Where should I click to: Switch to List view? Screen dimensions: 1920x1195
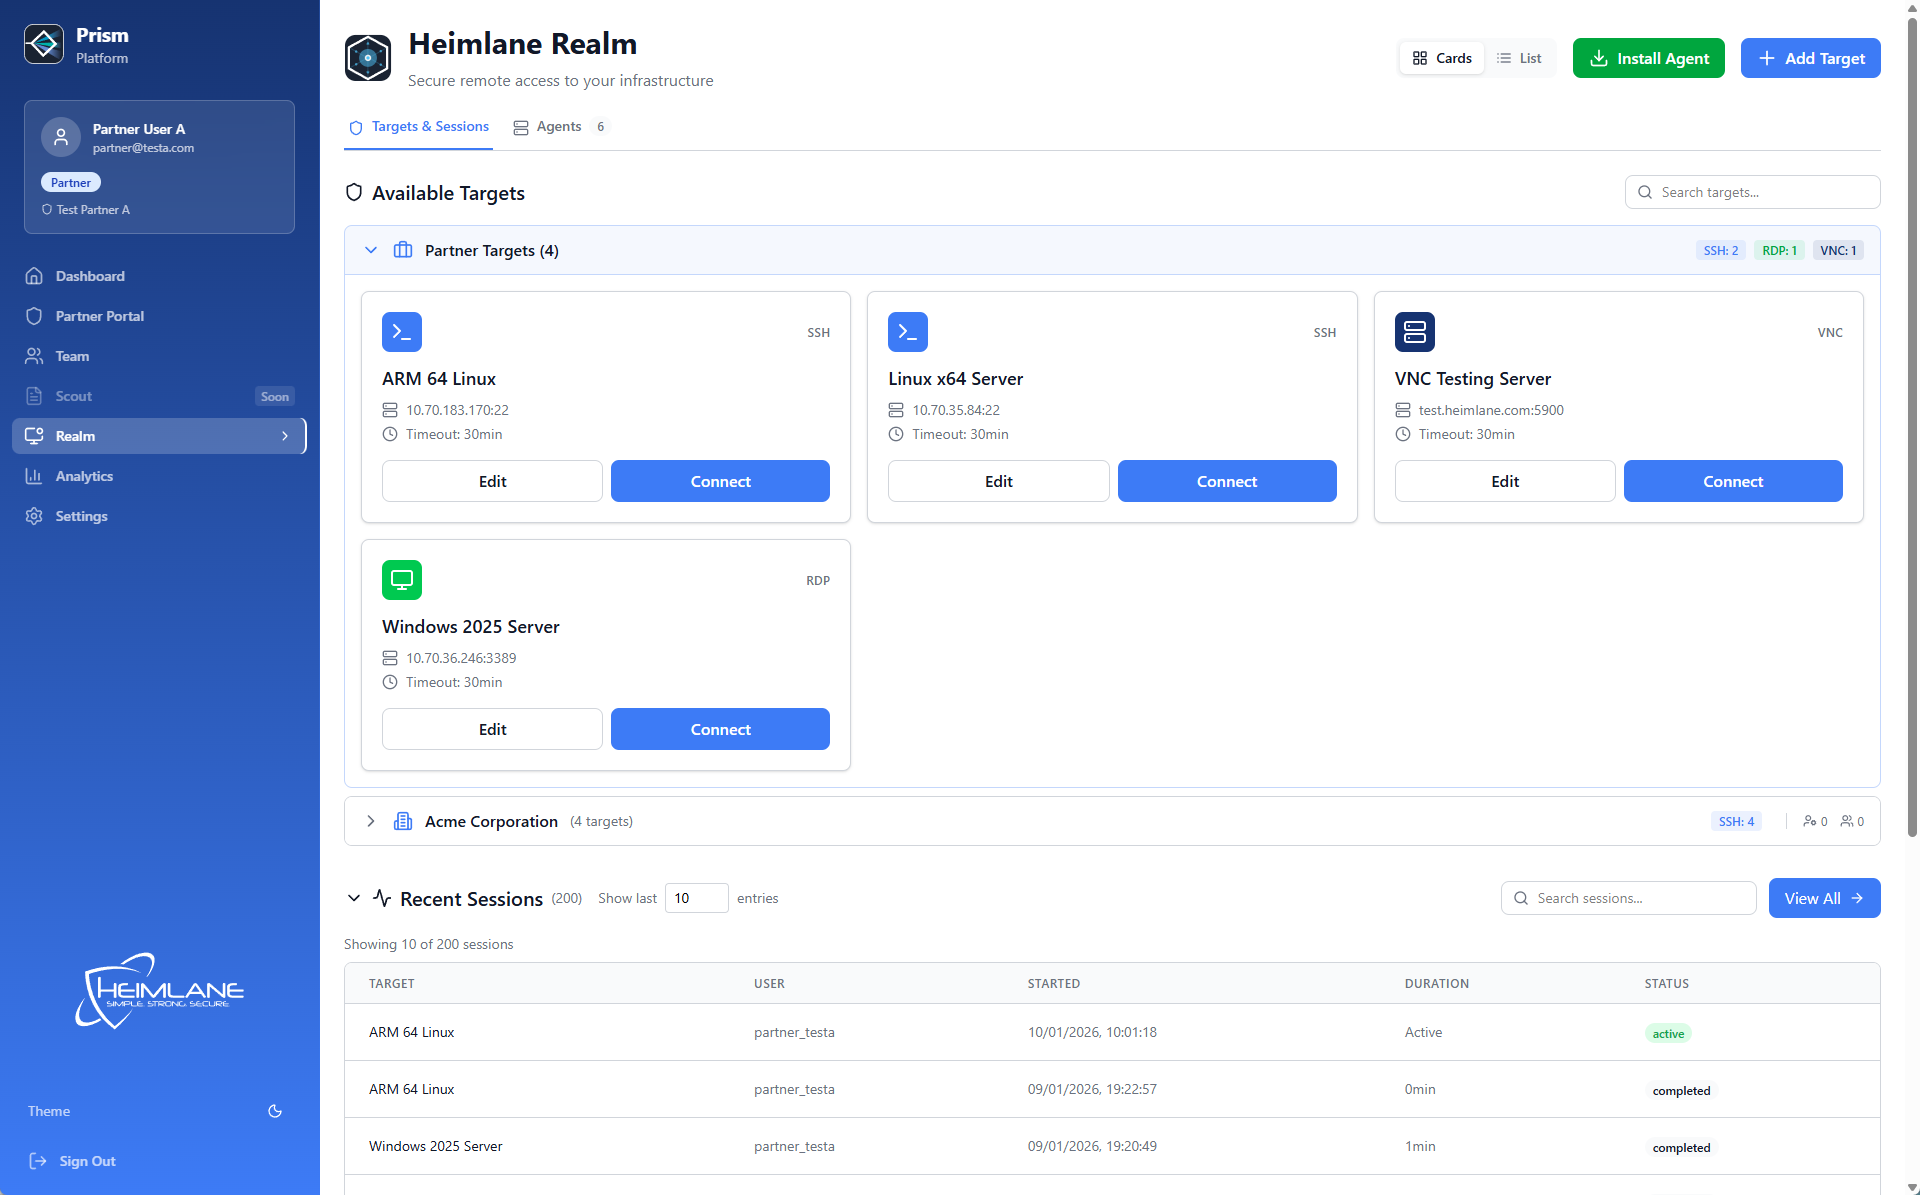pos(1519,58)
